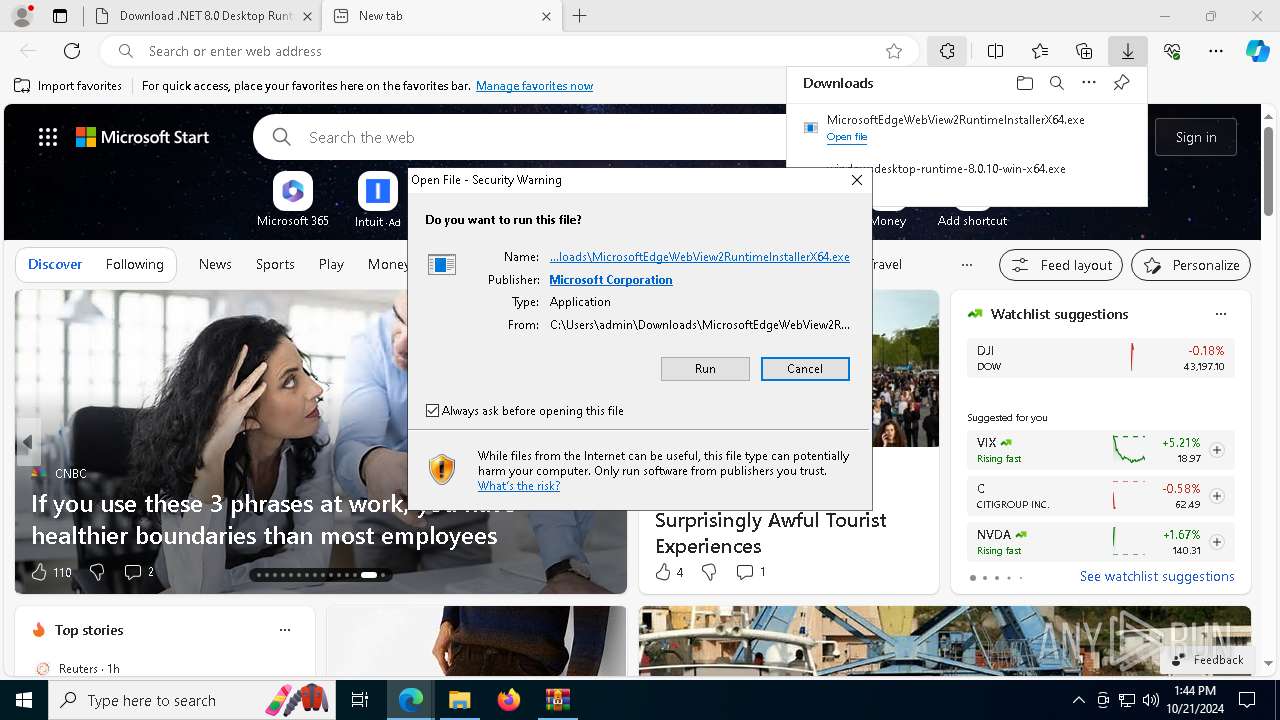Image resolution: width=1280 pixels, height=720 pixels.
Task: Open the tab actions menu icon
Action: 60,16
